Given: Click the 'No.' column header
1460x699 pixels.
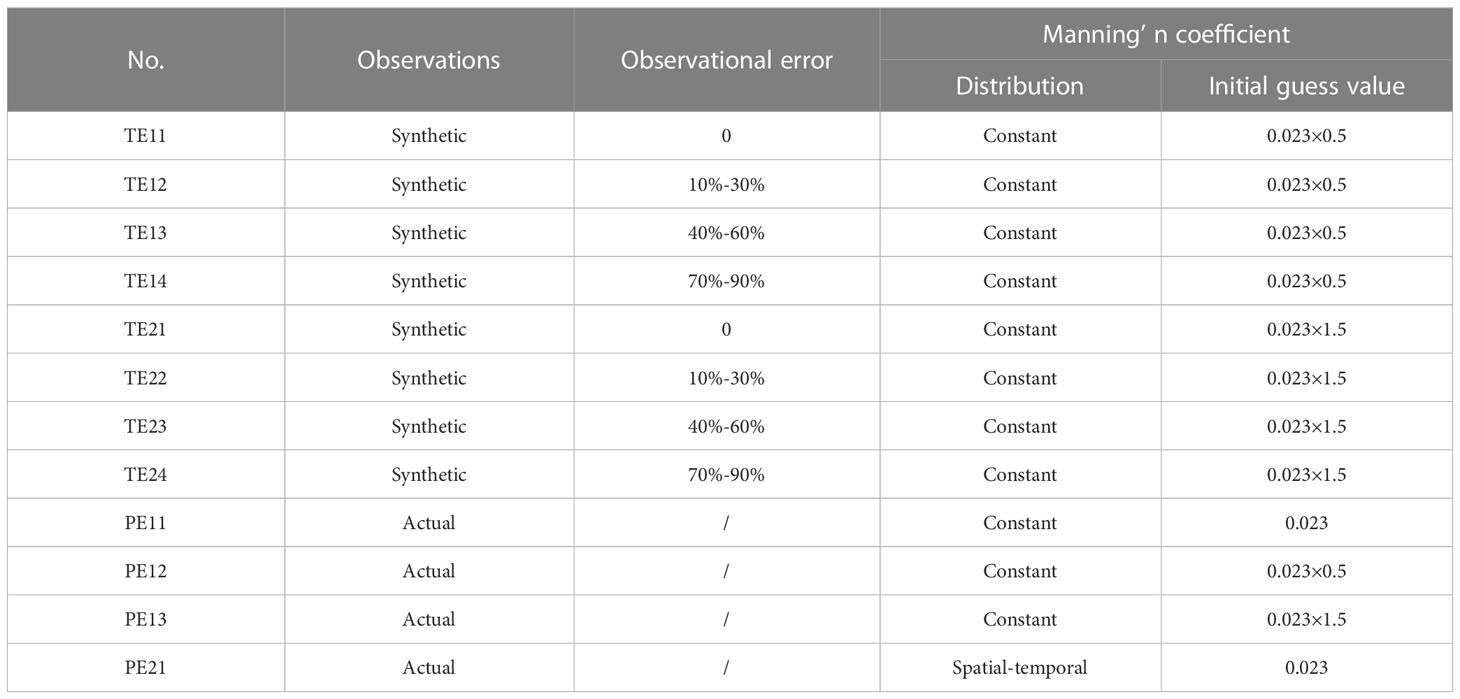Looking at the screenshot, I should click(146, 60).
